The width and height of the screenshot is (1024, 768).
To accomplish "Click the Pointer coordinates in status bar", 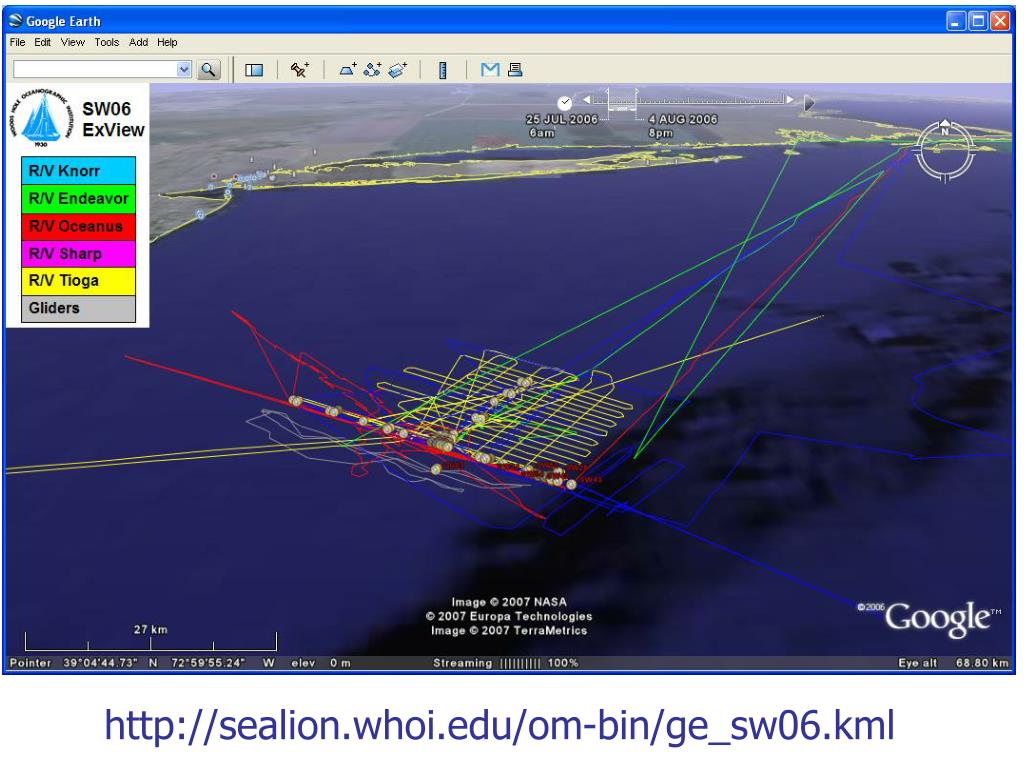I will [141, 663].
